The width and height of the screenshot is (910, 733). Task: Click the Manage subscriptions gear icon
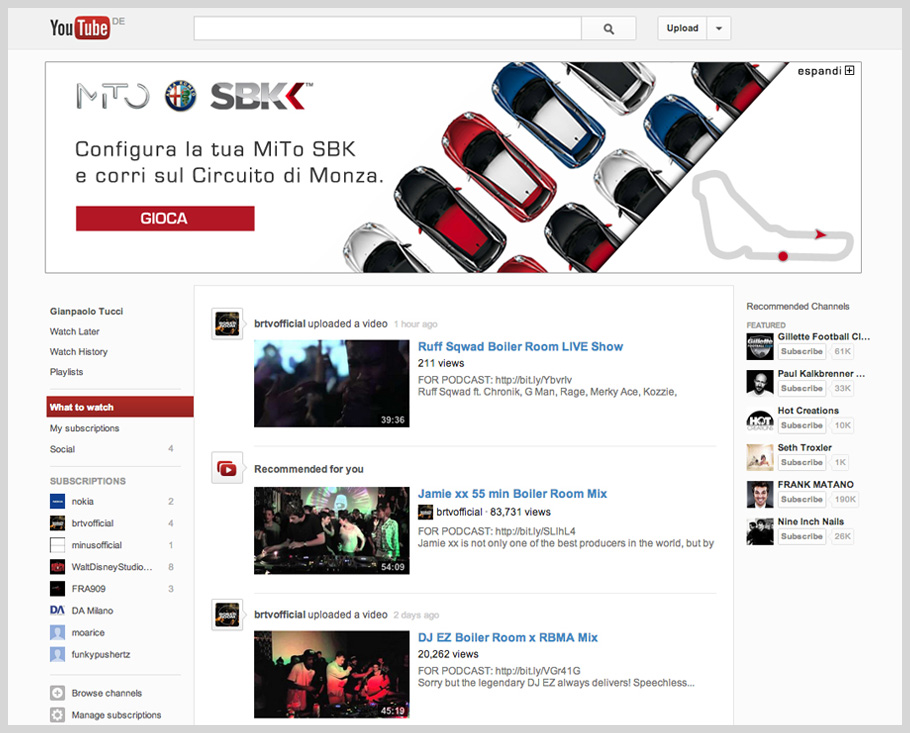click(x=57, y=715)
